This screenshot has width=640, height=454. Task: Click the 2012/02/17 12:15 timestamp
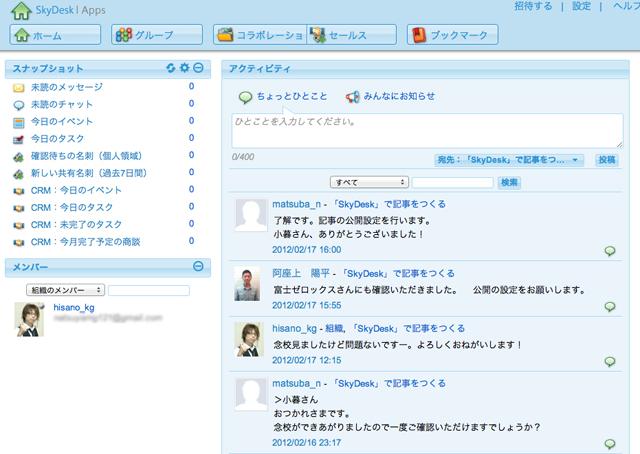tap(307, 360)
